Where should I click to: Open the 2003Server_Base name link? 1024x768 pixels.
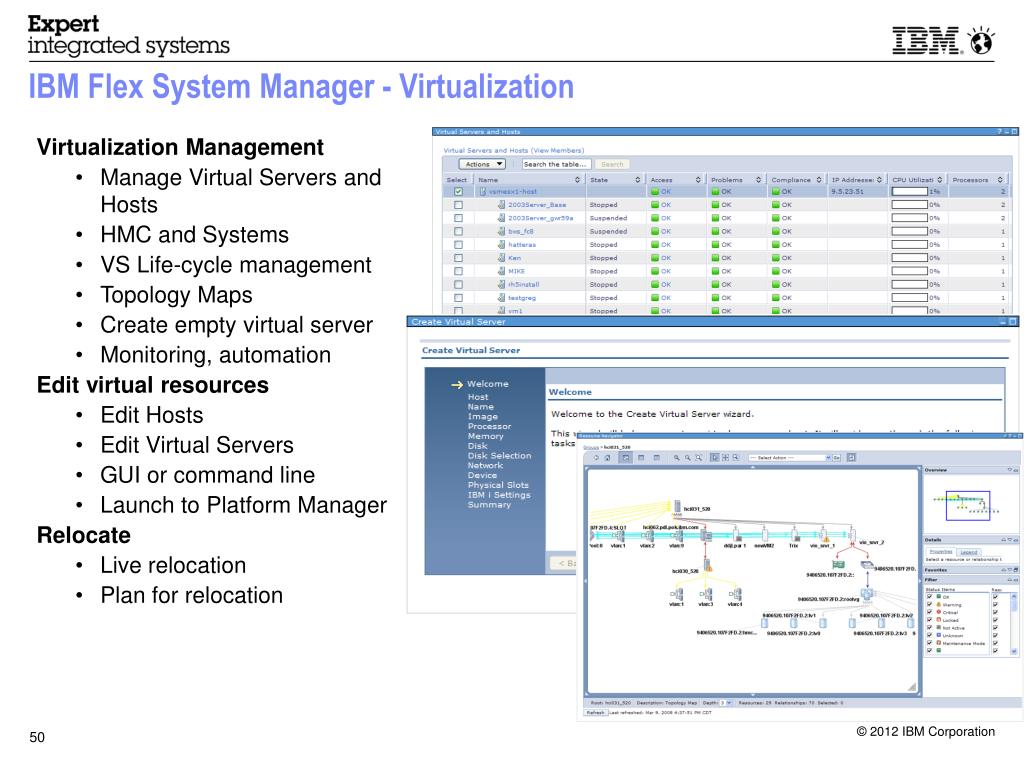coord(537,204)
